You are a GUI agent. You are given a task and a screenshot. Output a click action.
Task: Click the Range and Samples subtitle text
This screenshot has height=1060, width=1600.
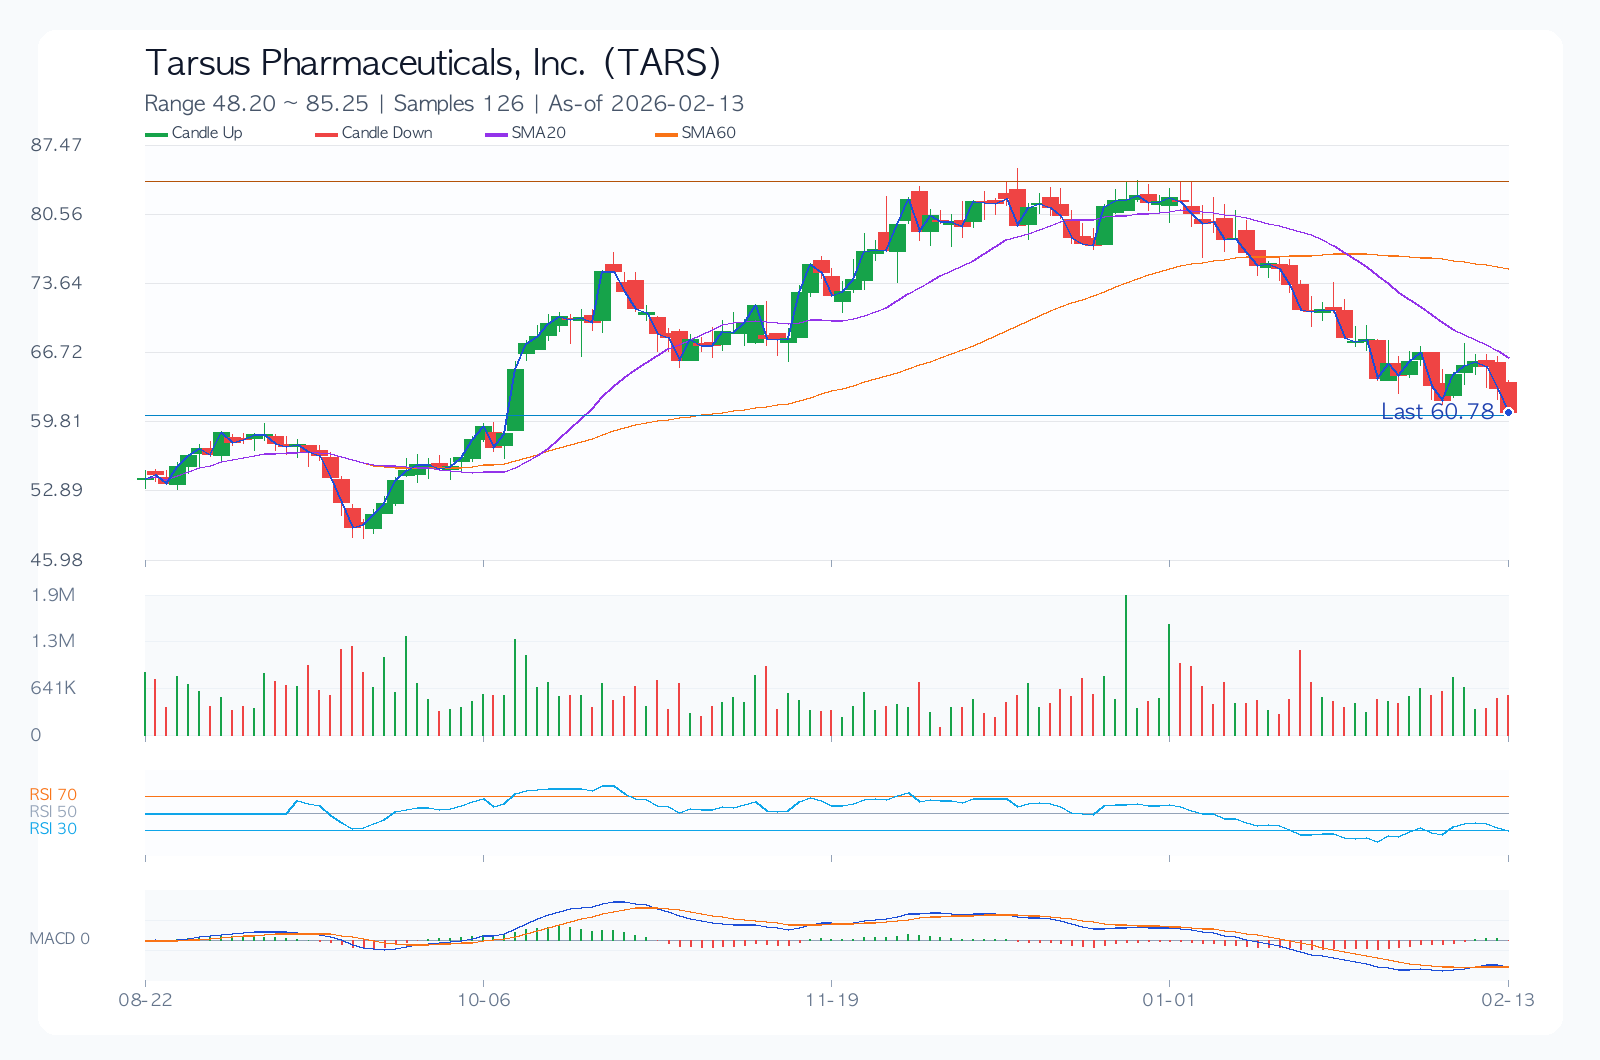(x=444, y=104)
